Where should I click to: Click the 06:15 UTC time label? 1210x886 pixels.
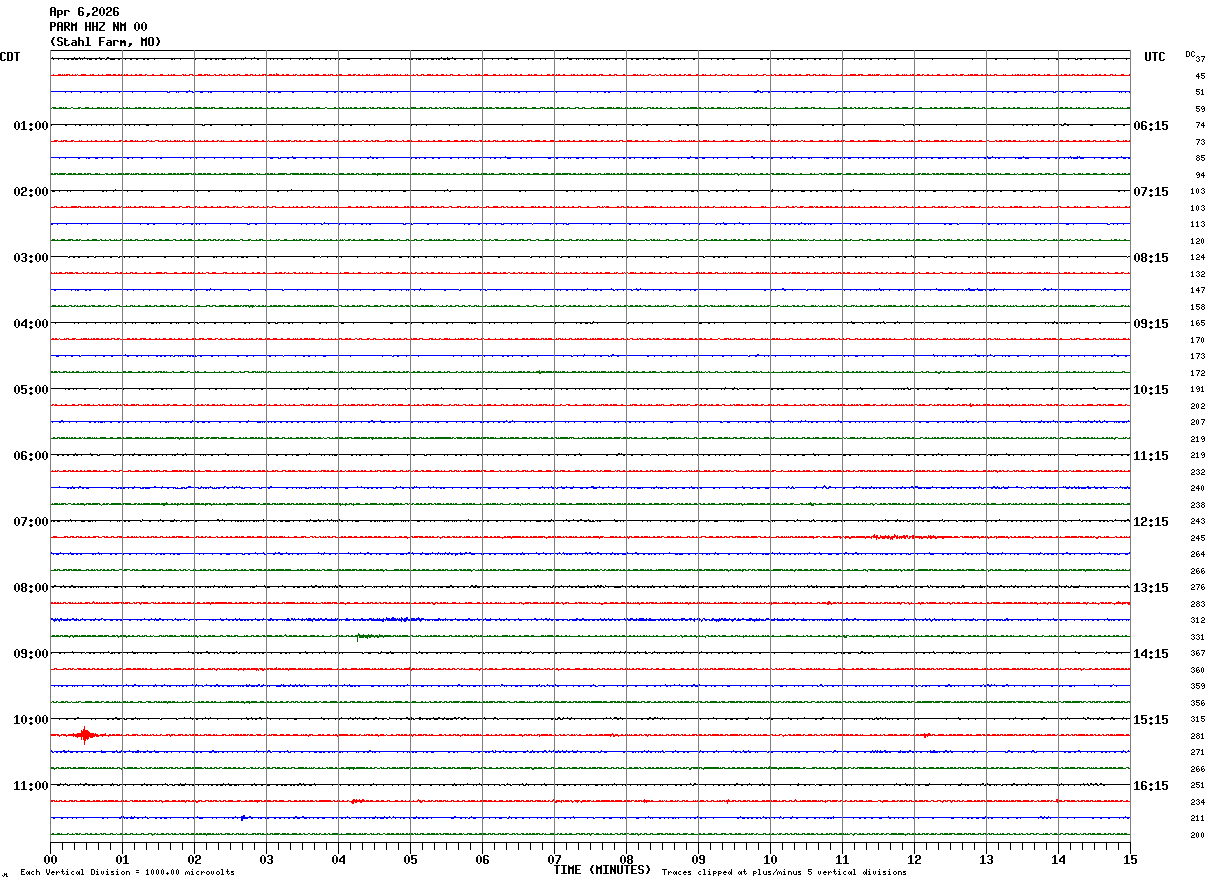click(x=1151, y=126)
